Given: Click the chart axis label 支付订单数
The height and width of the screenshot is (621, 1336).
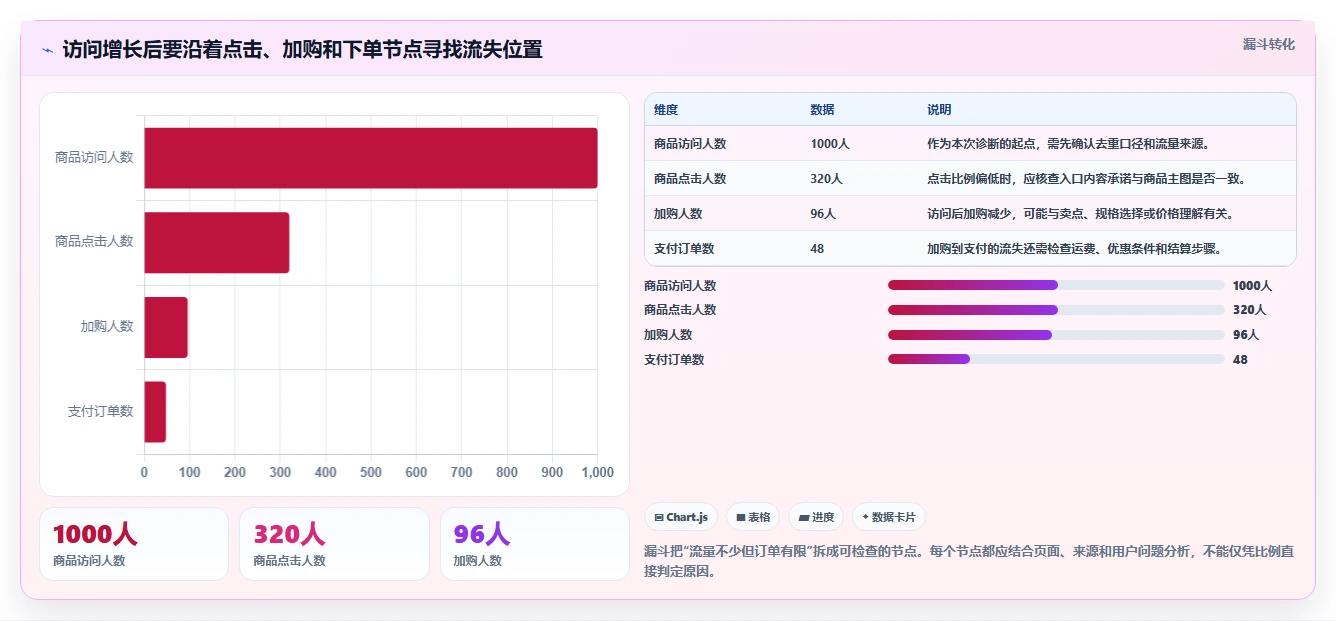Looking at the screenshot, I should pyautogui.click(x=101, y=411).
